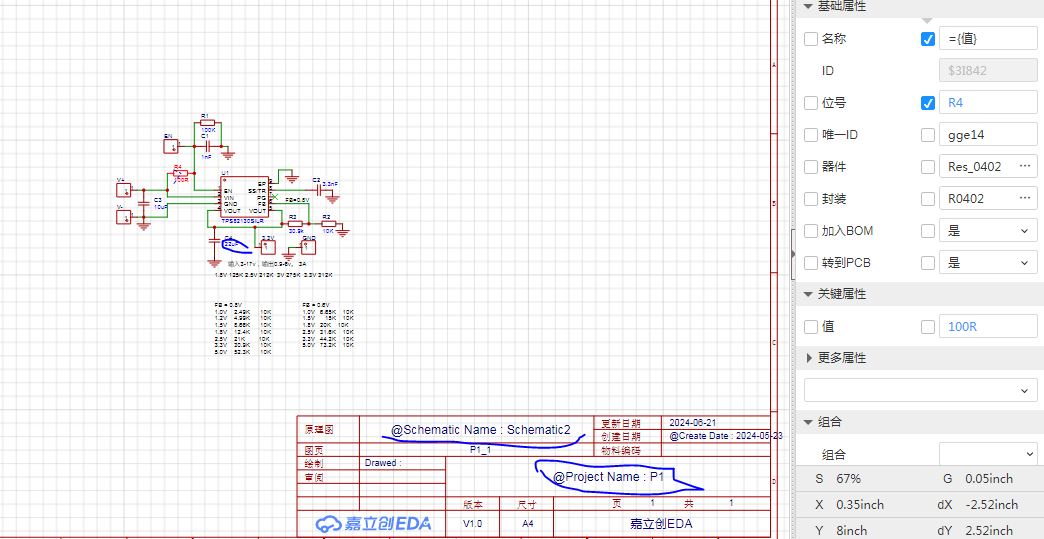
Task: Click the A4 size cell
Action: point(527,524)
